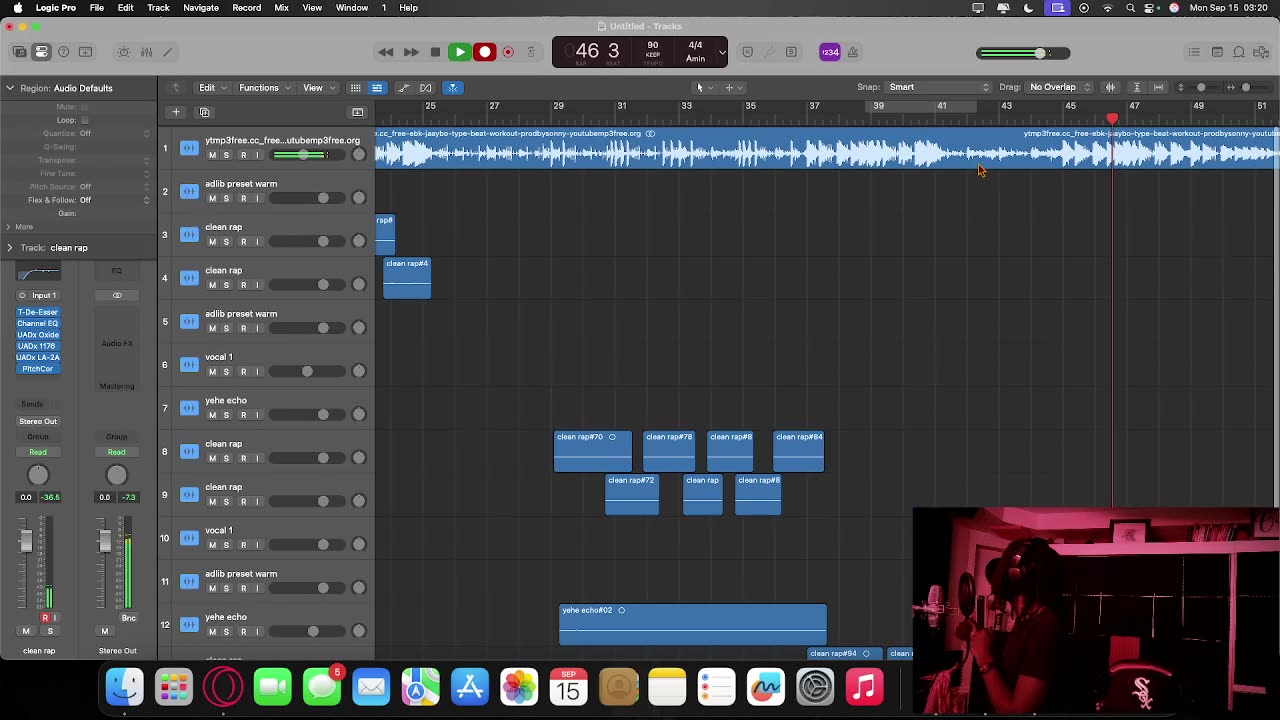Open Music app in the Dock
Image resolution: width=1280 pixels, height=720 pixels.
pyautogui.click(x=864, y=687)
